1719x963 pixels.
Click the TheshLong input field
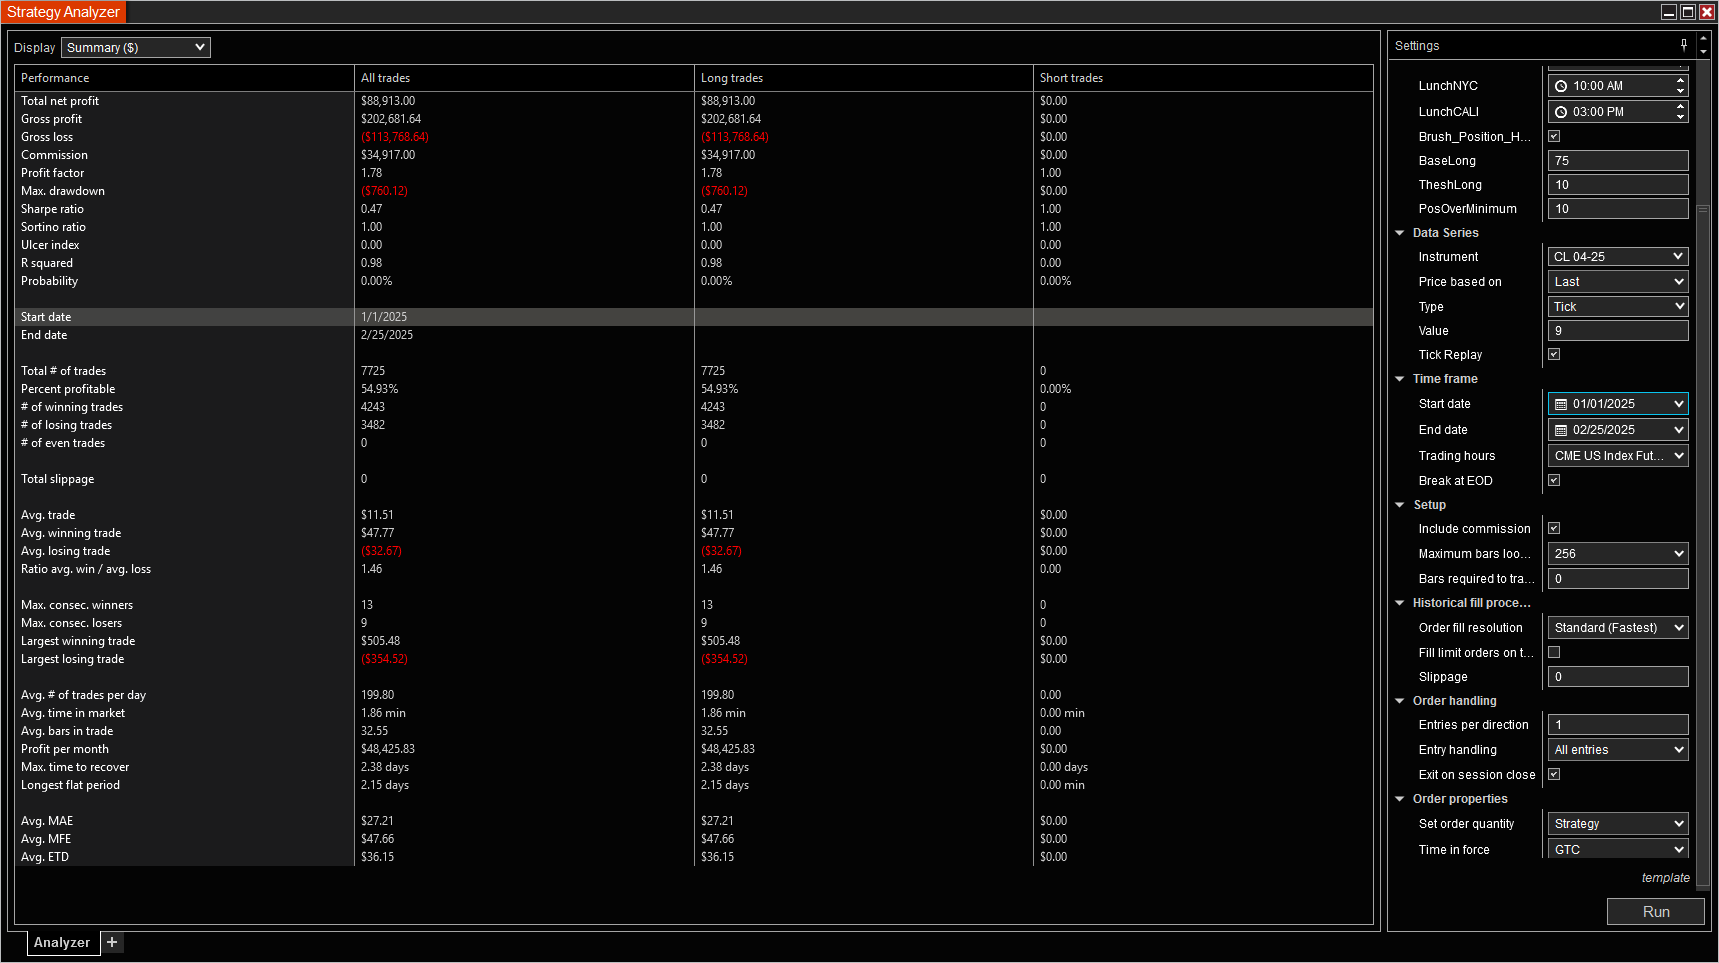[x=1618, y=185]
